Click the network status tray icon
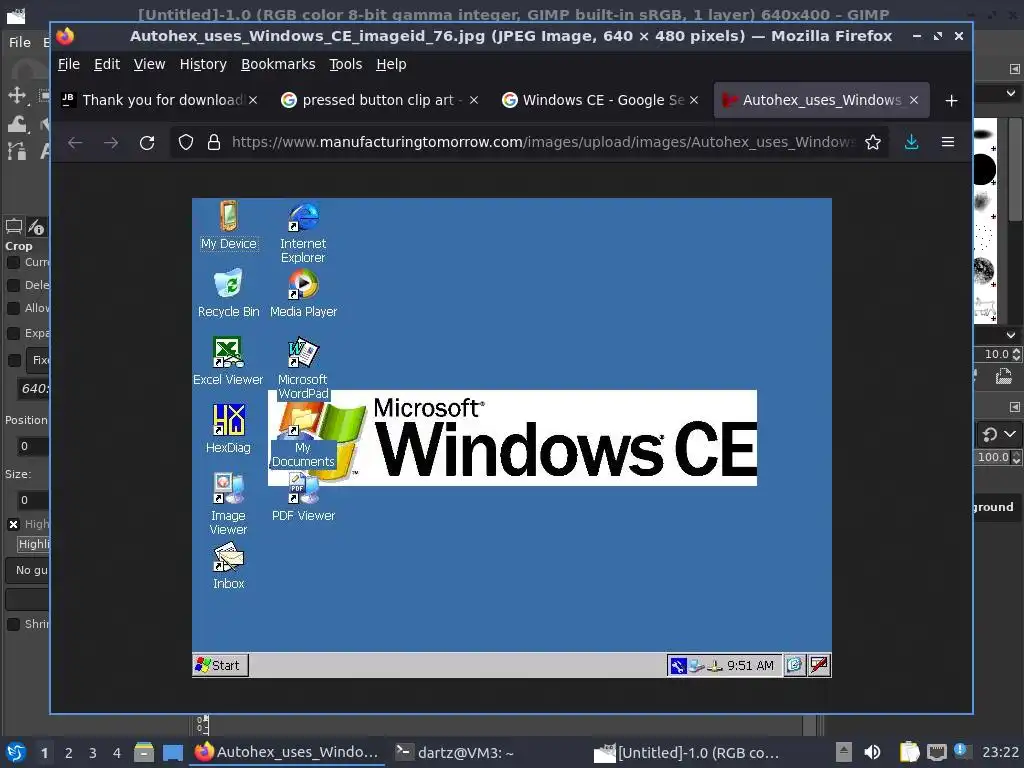Viewport: 1024px width, 768px height. pyautogui.click(x=936, y=752)
